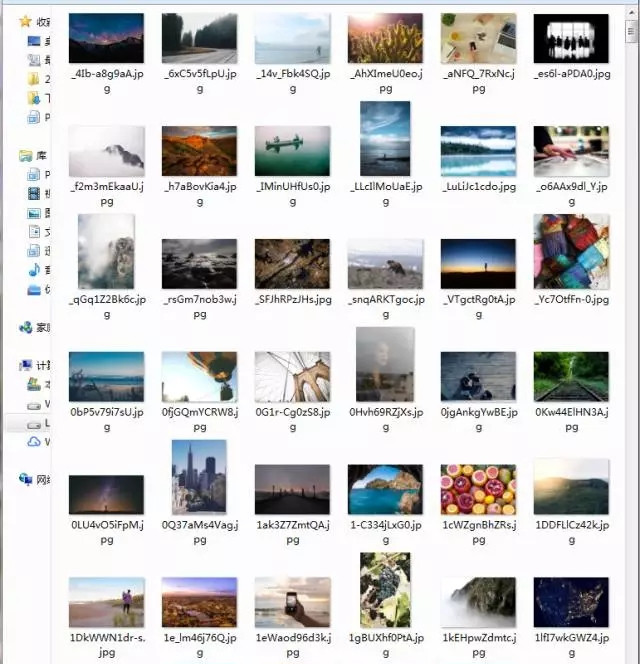Select the _6xC5v5fLpU.jpg foggy road thumbnail
The image size is (640, 664).
click(x=199, y=38)
